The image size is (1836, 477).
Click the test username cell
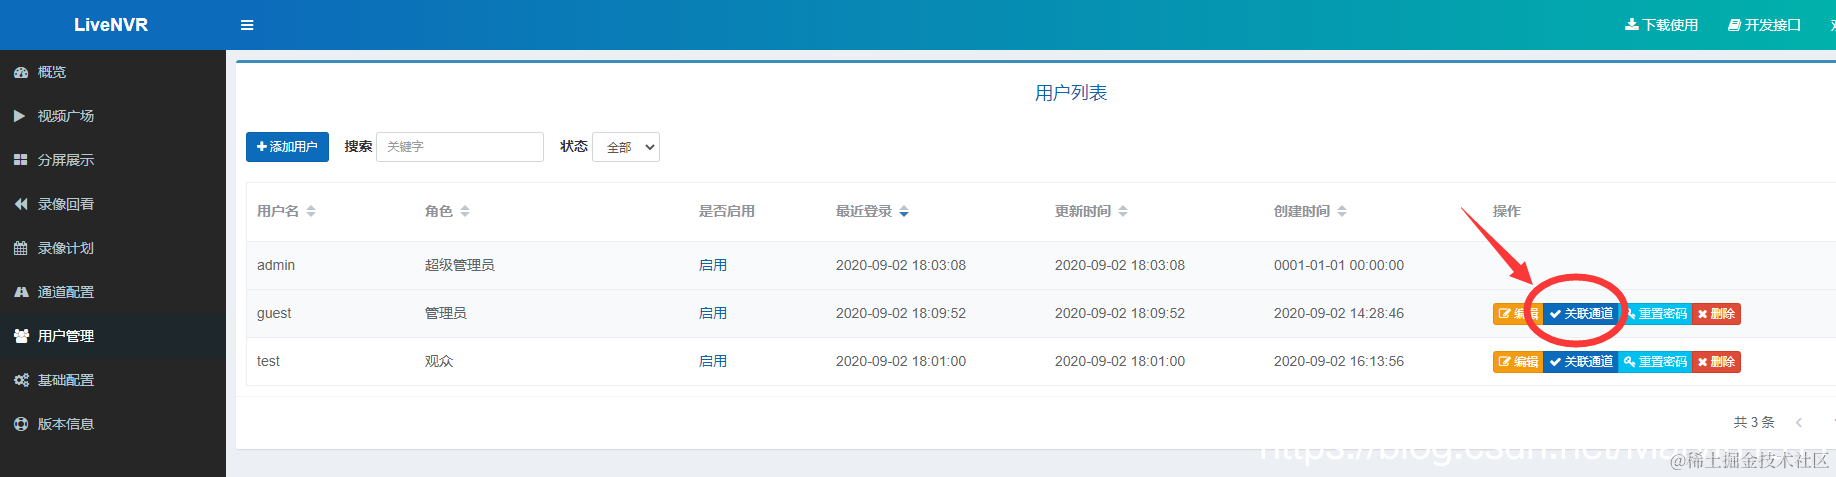click(x=268, y=361)
